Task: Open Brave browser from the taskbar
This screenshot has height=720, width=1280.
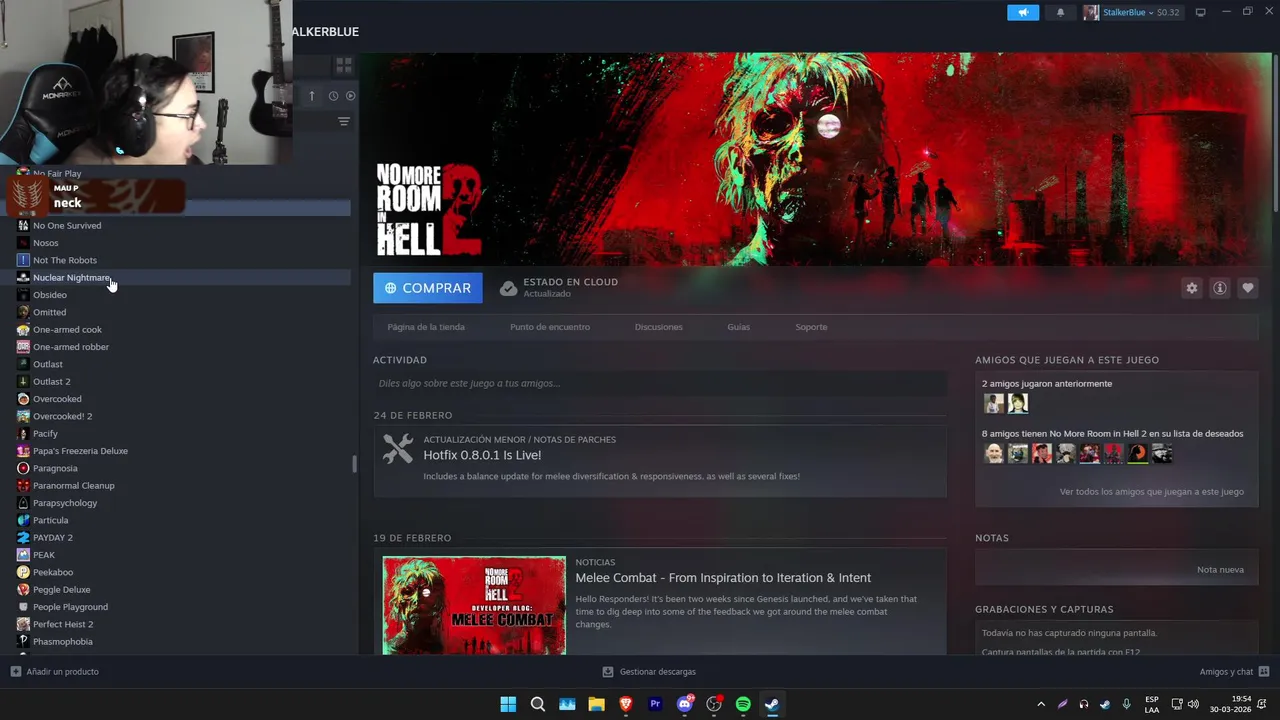Action: point(626,704)
